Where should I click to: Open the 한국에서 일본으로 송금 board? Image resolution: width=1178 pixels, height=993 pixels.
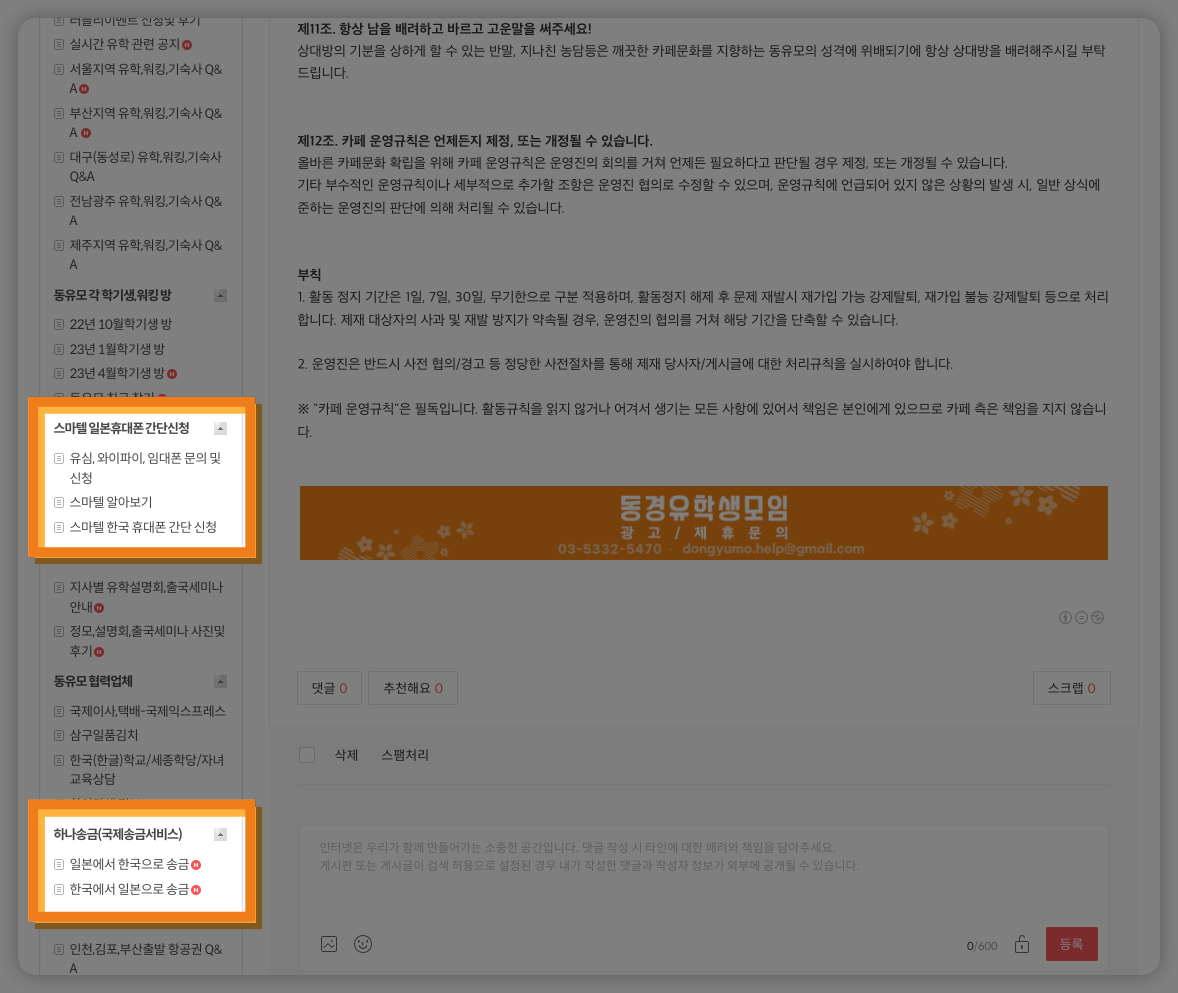129,889
